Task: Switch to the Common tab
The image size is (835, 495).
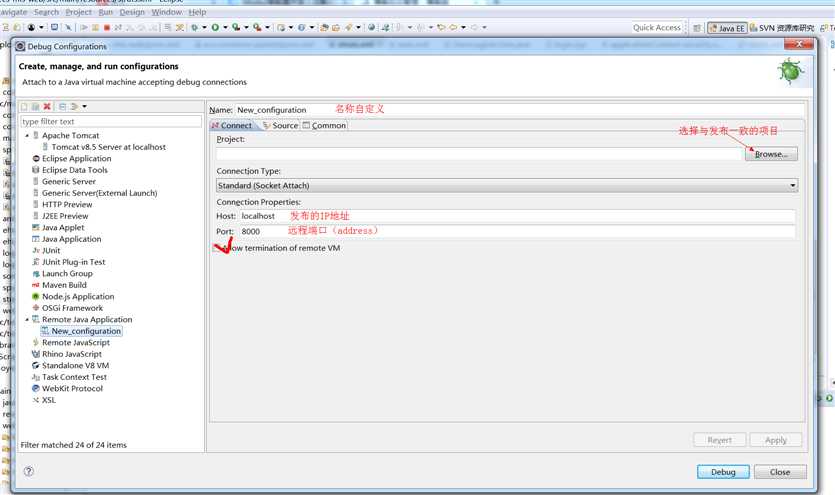Action: (324, 126)
